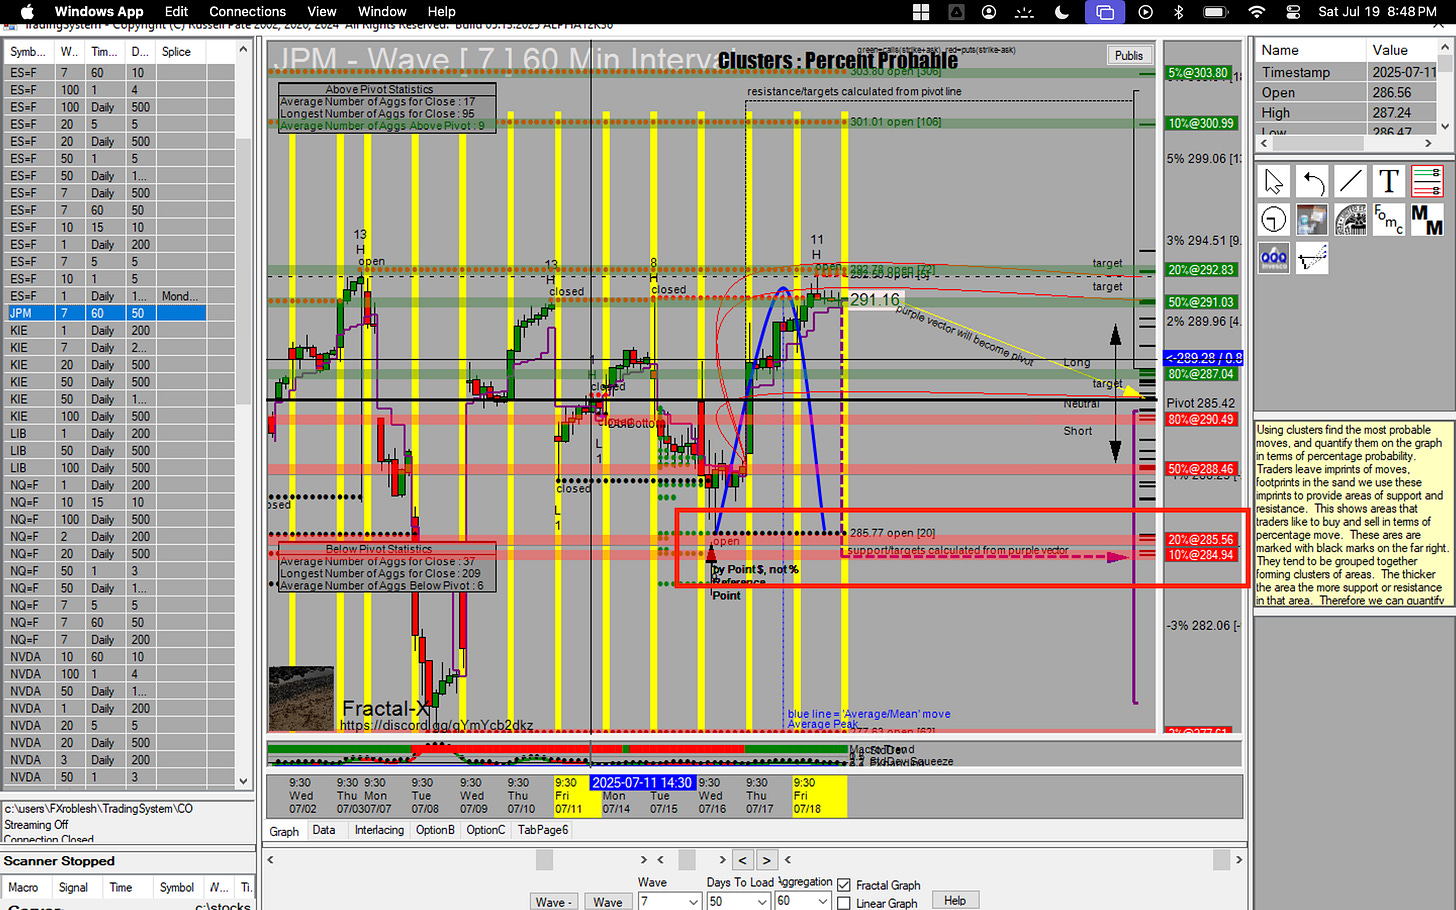The height and width of the screenshot is (910, 1456).
Task: Click the Name/Value table horizontal scrollbar
Action: (x=1346, y=144)
